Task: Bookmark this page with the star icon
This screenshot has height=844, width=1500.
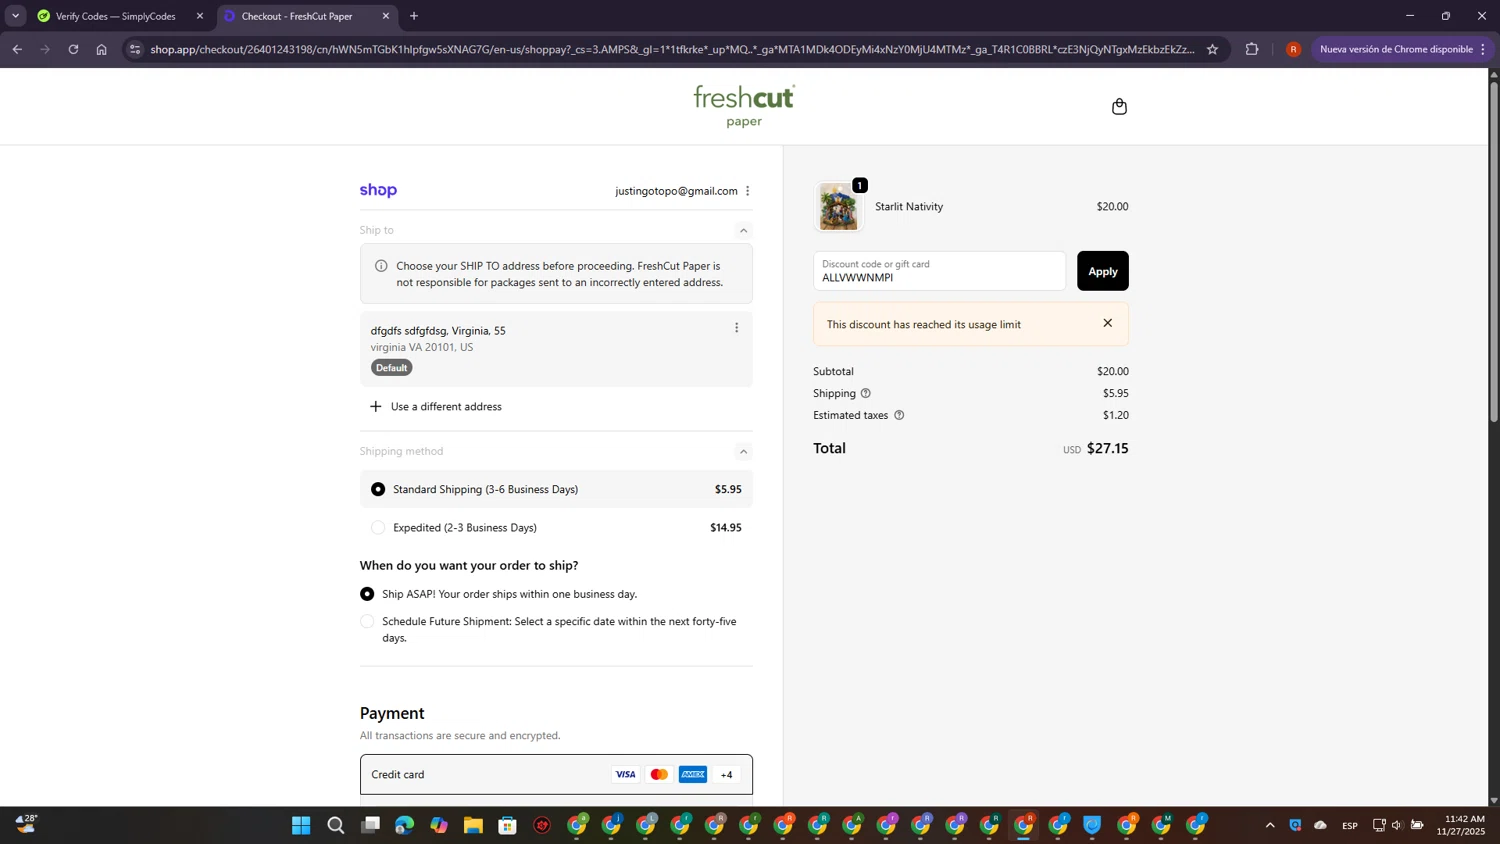Action: point(1212,49)
